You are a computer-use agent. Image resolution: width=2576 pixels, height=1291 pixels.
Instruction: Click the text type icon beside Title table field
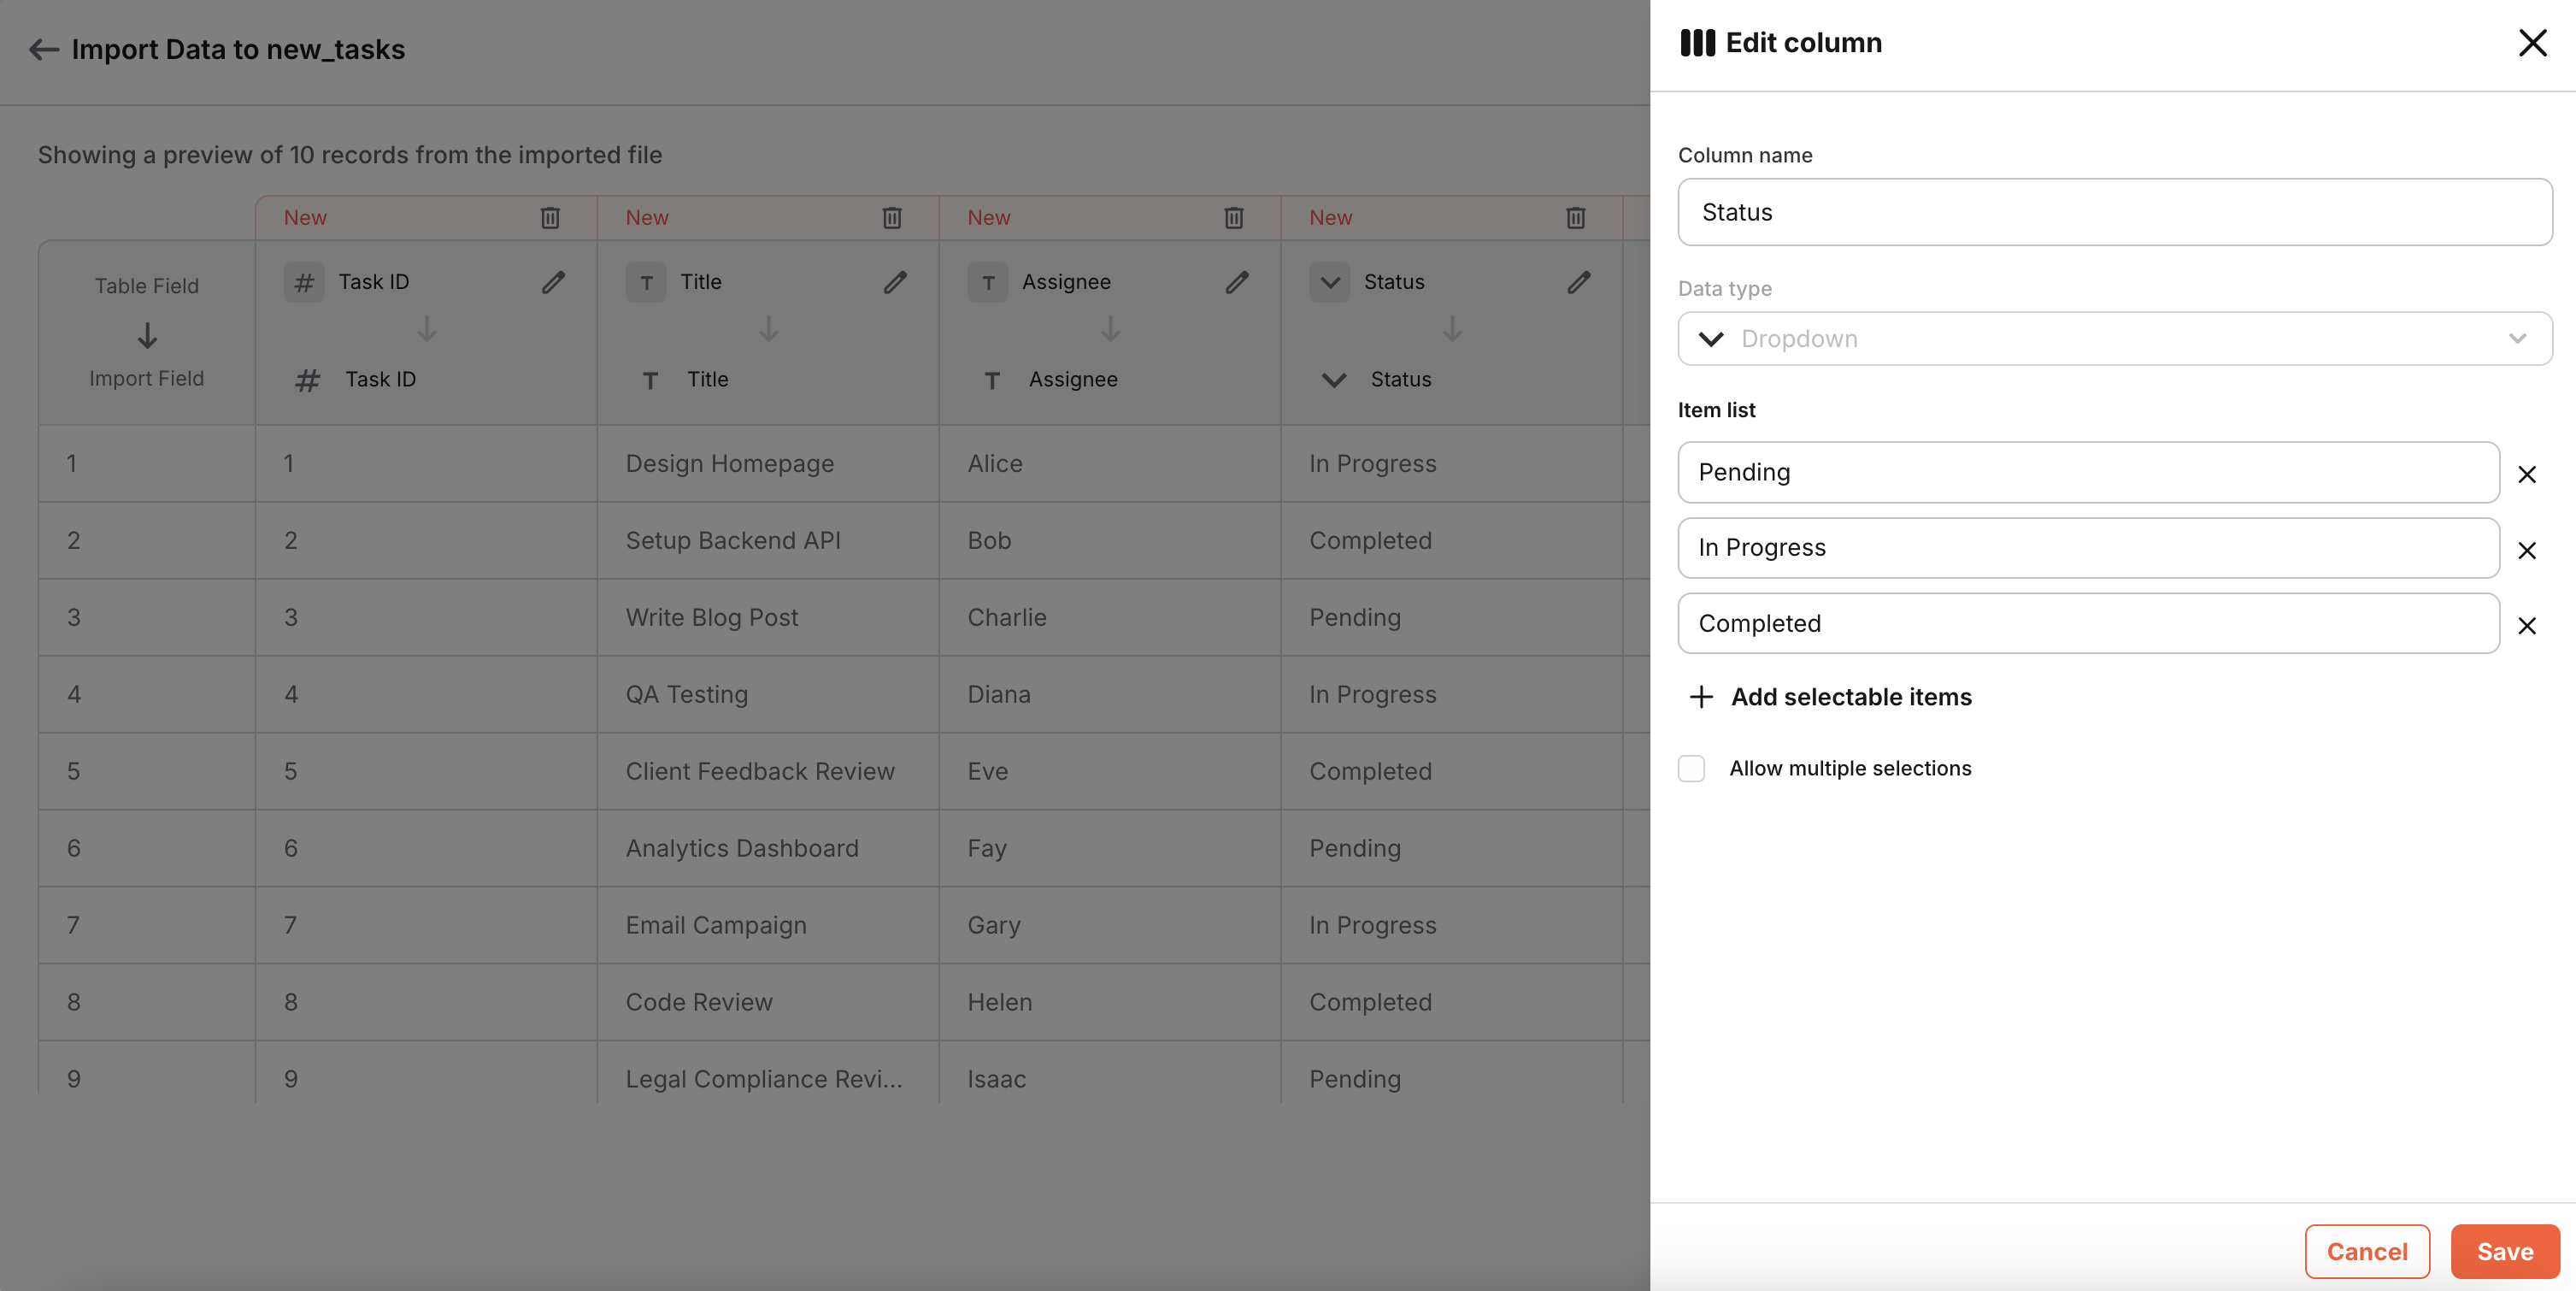tap(646, 282)
